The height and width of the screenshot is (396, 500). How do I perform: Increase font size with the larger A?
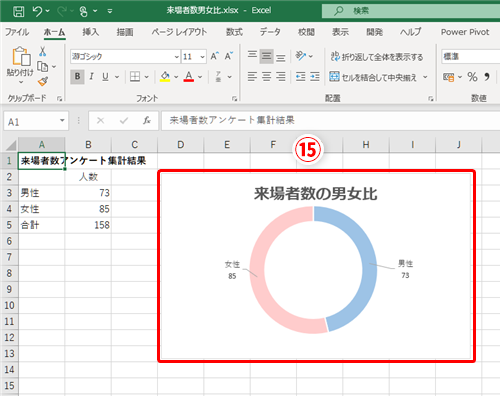[x=215, y=56]
